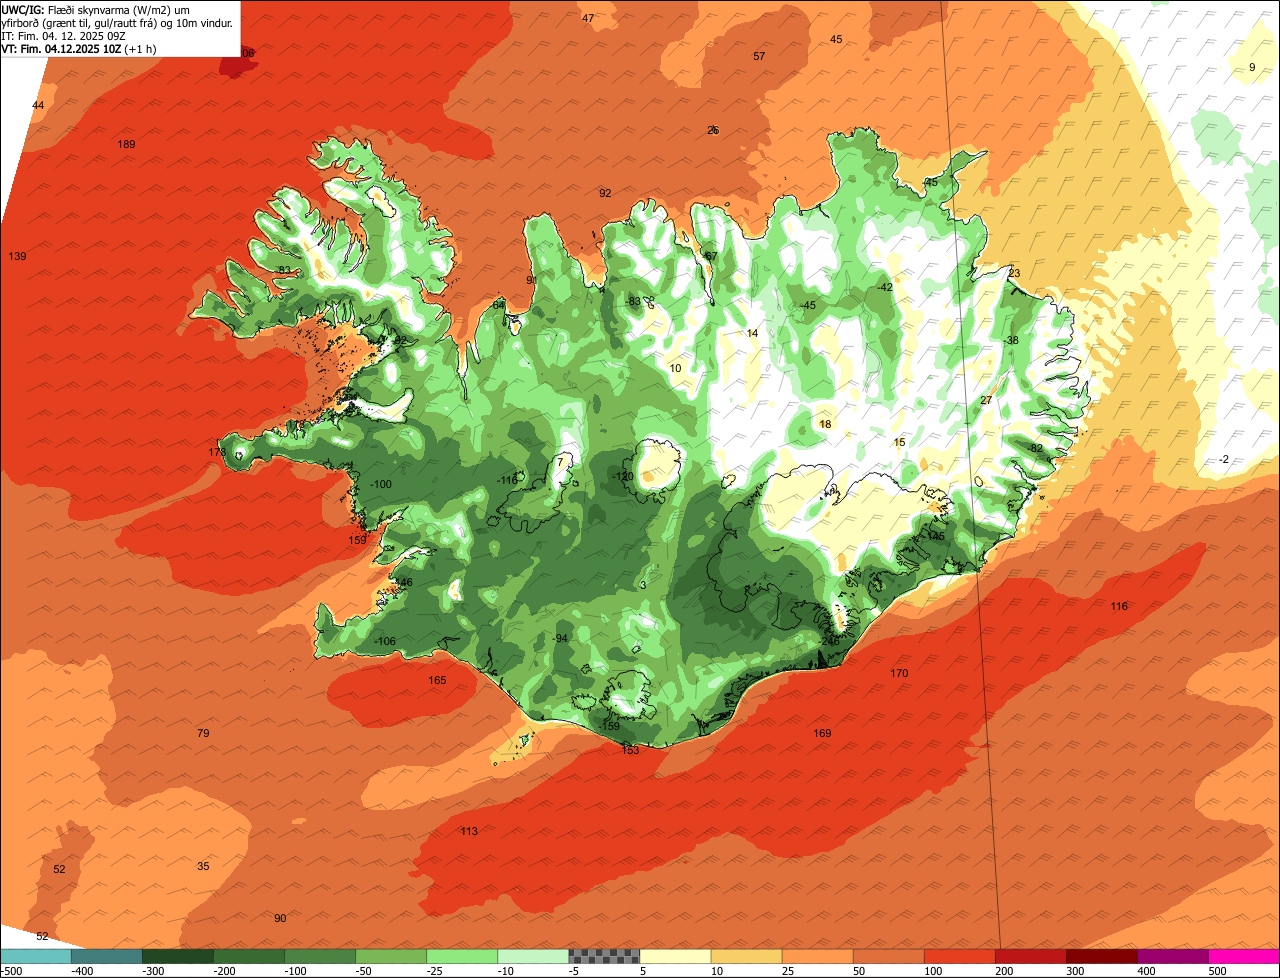Click the map value '-106' on the southwest peninsula
The width and height of the screenshot is (1280, 978).
coord(385,642)
